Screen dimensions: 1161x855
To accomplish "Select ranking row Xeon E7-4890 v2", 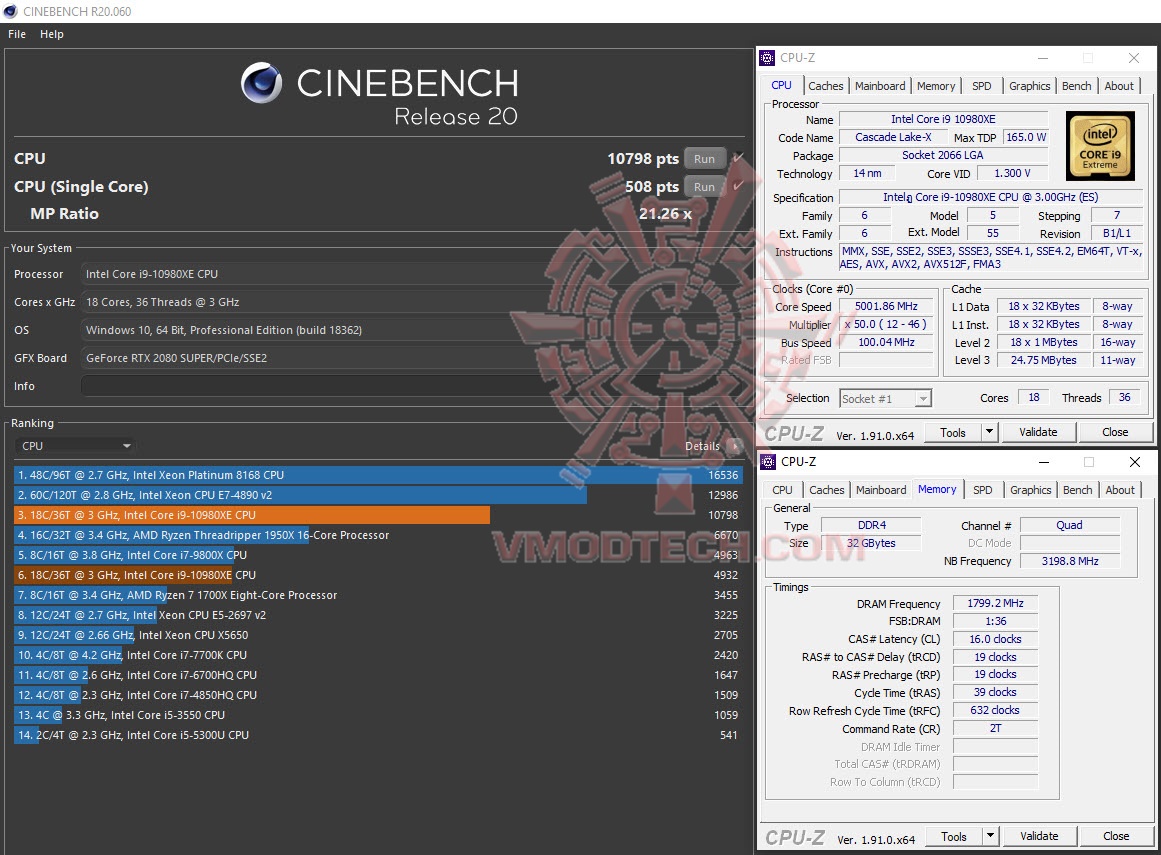I will (378, 495).
